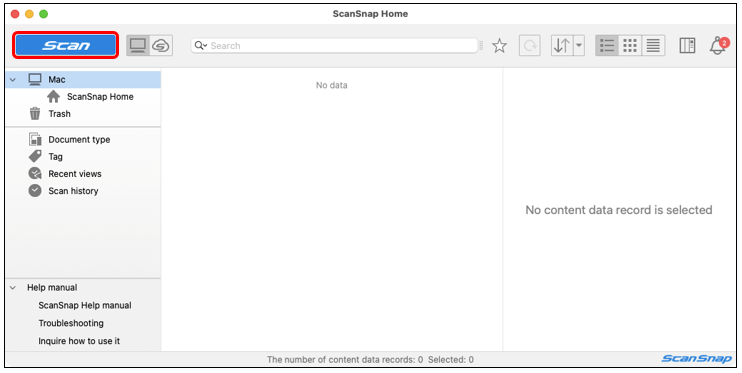742x373 pixels.
Task: Click the search bar resize handle
Action: click(481, 45)
